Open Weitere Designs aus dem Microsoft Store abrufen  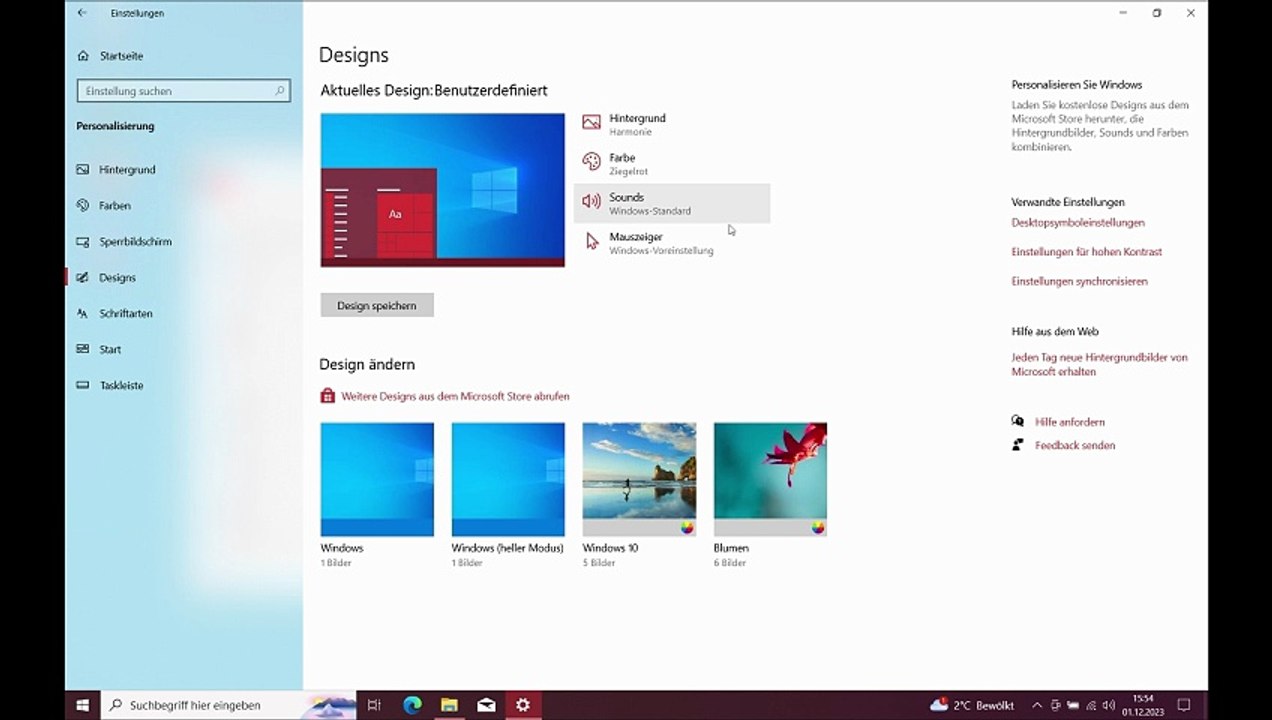[455, 396]
